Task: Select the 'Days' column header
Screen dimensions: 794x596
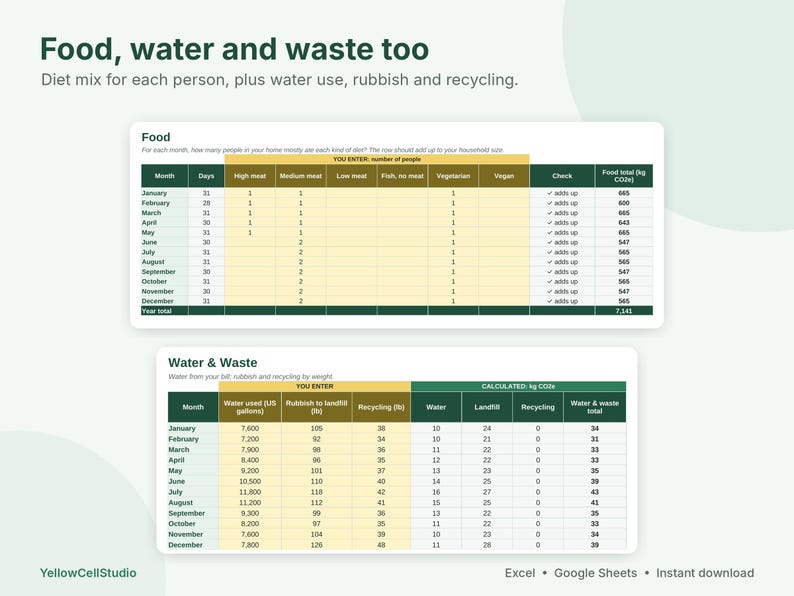Action: tap(206, 176)
